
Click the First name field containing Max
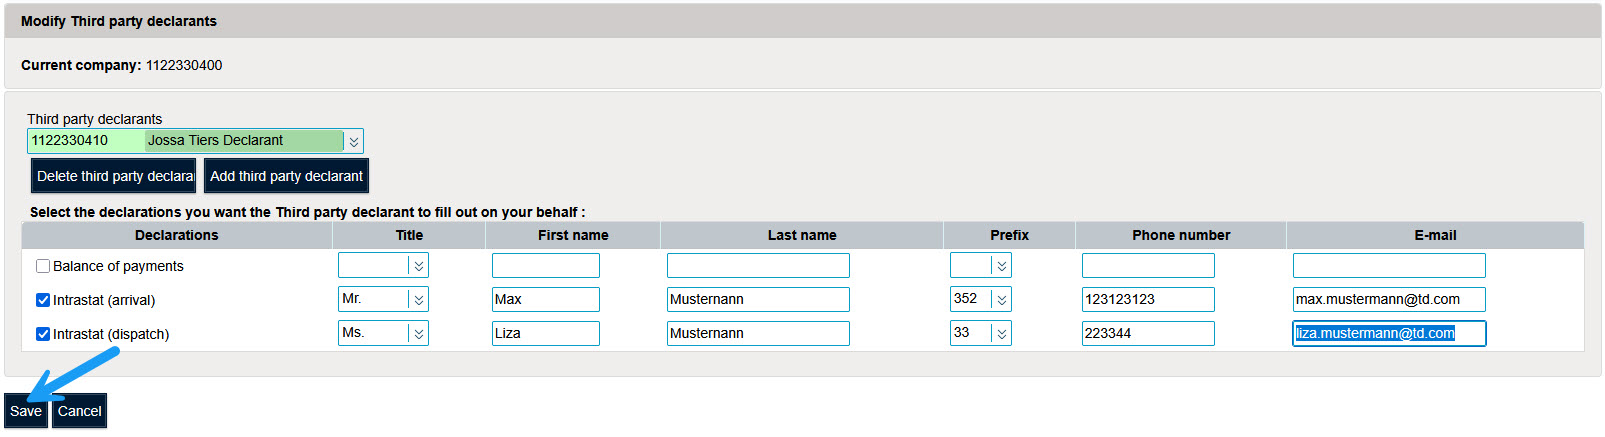click(545, 299)
